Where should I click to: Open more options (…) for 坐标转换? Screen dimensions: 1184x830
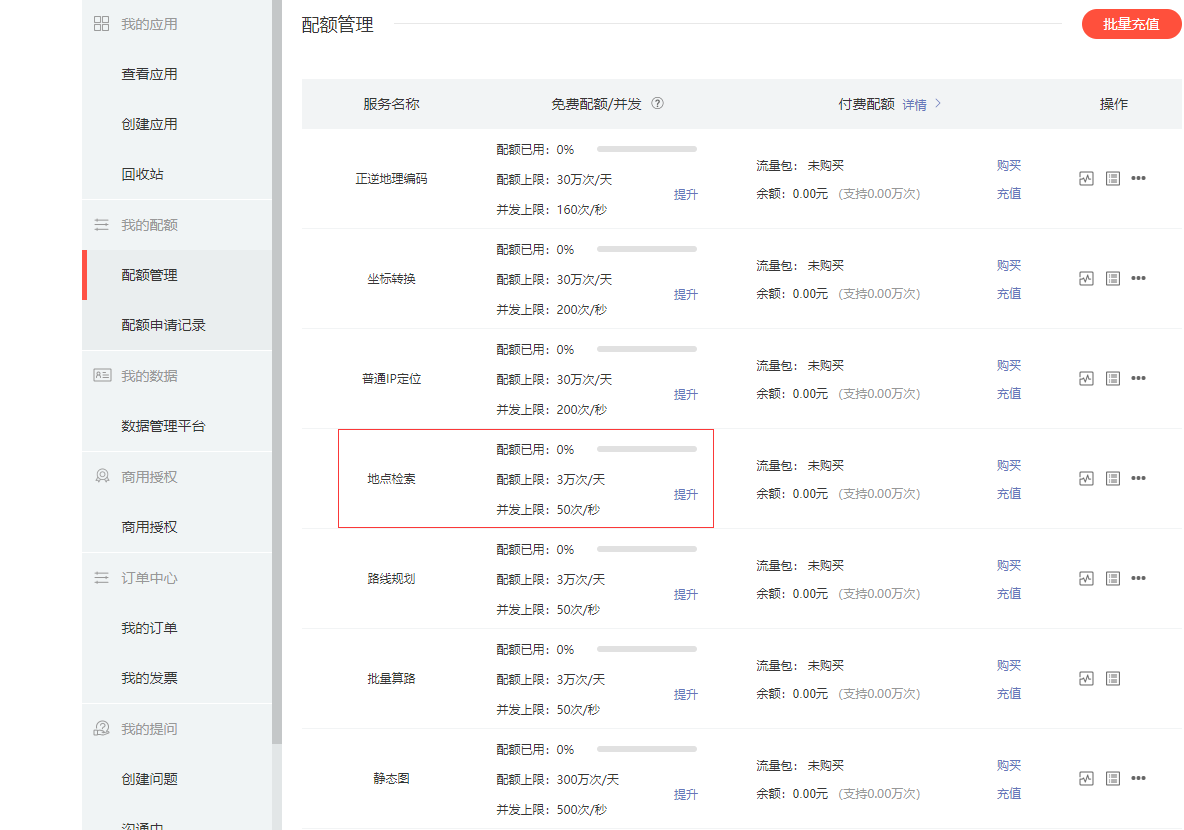[1139, 278]
